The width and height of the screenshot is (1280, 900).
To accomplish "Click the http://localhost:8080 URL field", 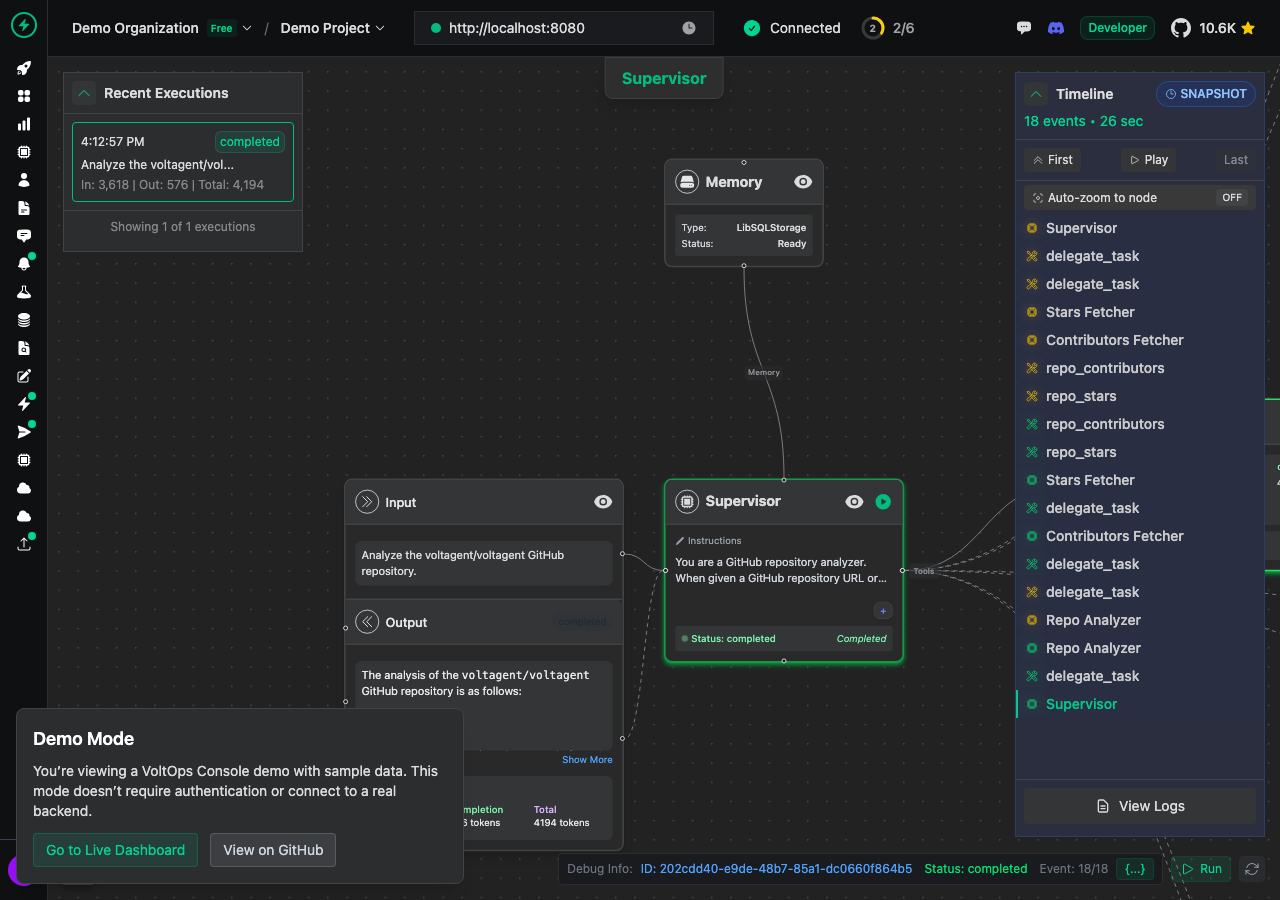I will click(x=564, y=28).
